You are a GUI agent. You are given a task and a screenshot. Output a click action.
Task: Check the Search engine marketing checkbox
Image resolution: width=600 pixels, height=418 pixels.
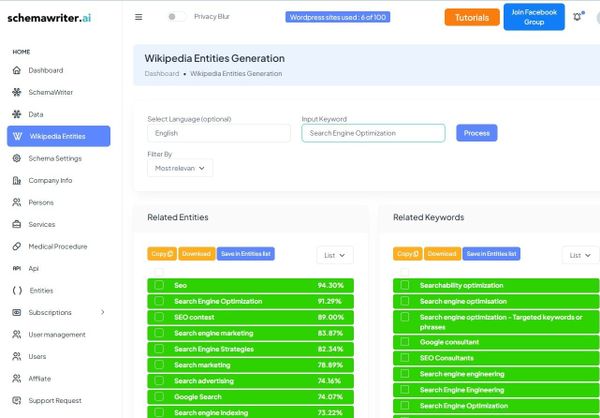click(159, 333)
